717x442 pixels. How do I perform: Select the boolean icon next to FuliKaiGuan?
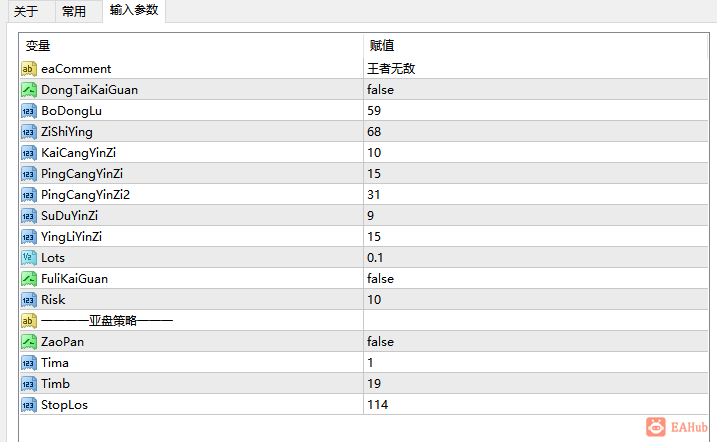click(x=28, y=279)
